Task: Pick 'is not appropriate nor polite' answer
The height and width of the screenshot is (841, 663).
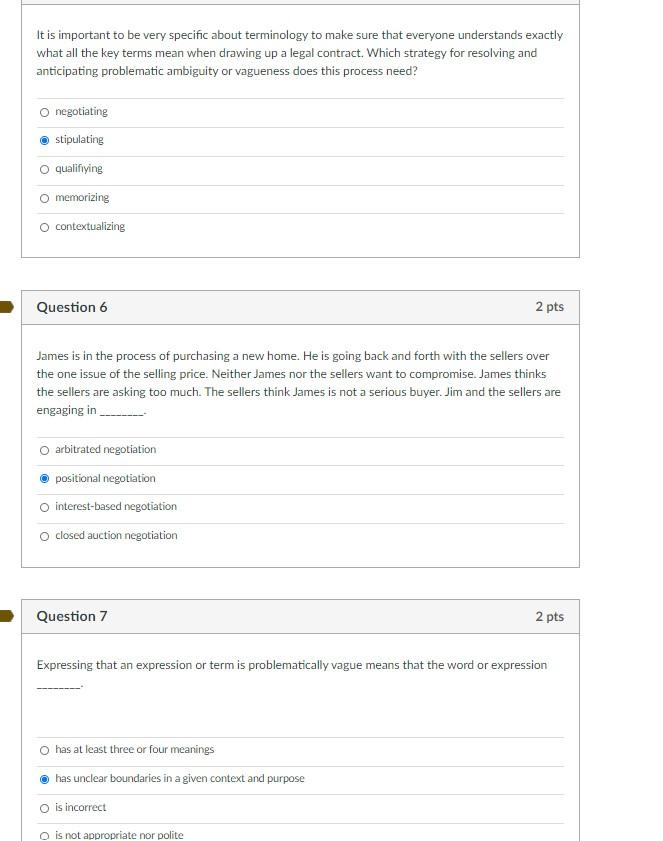Action: click(x=44, y=833)
